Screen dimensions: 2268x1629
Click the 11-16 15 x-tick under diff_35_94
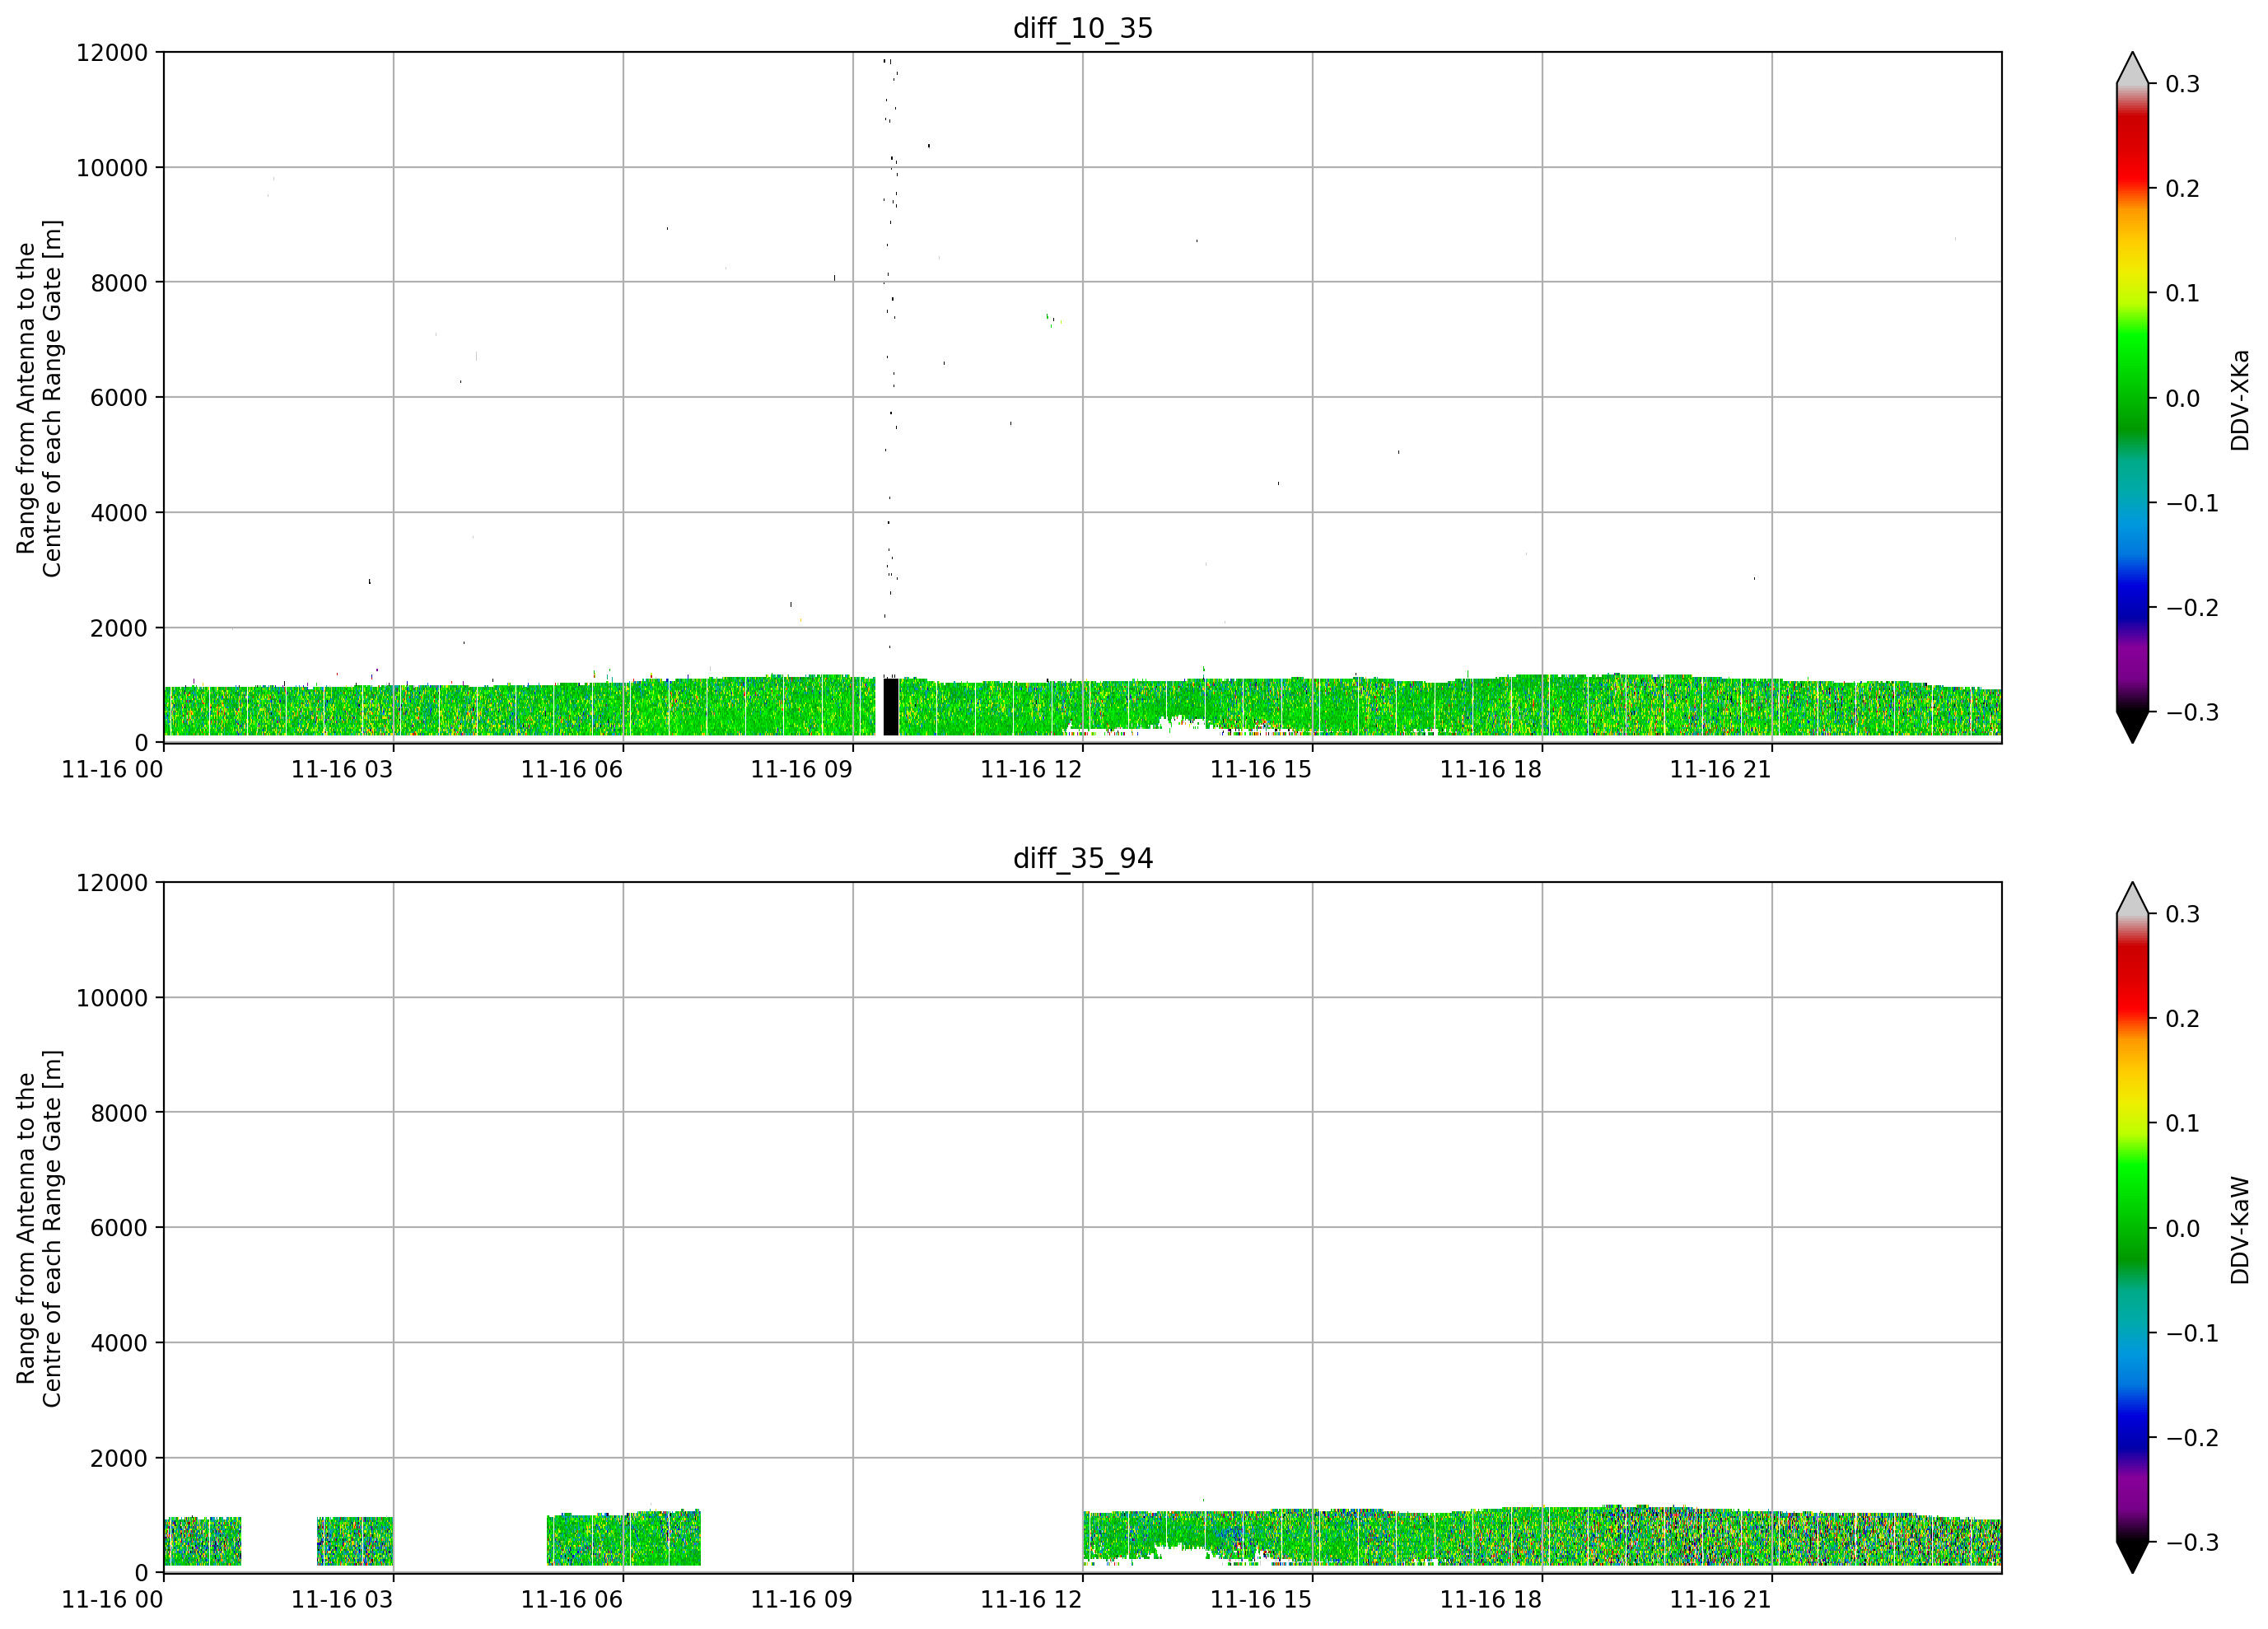pos(1261,1599)
